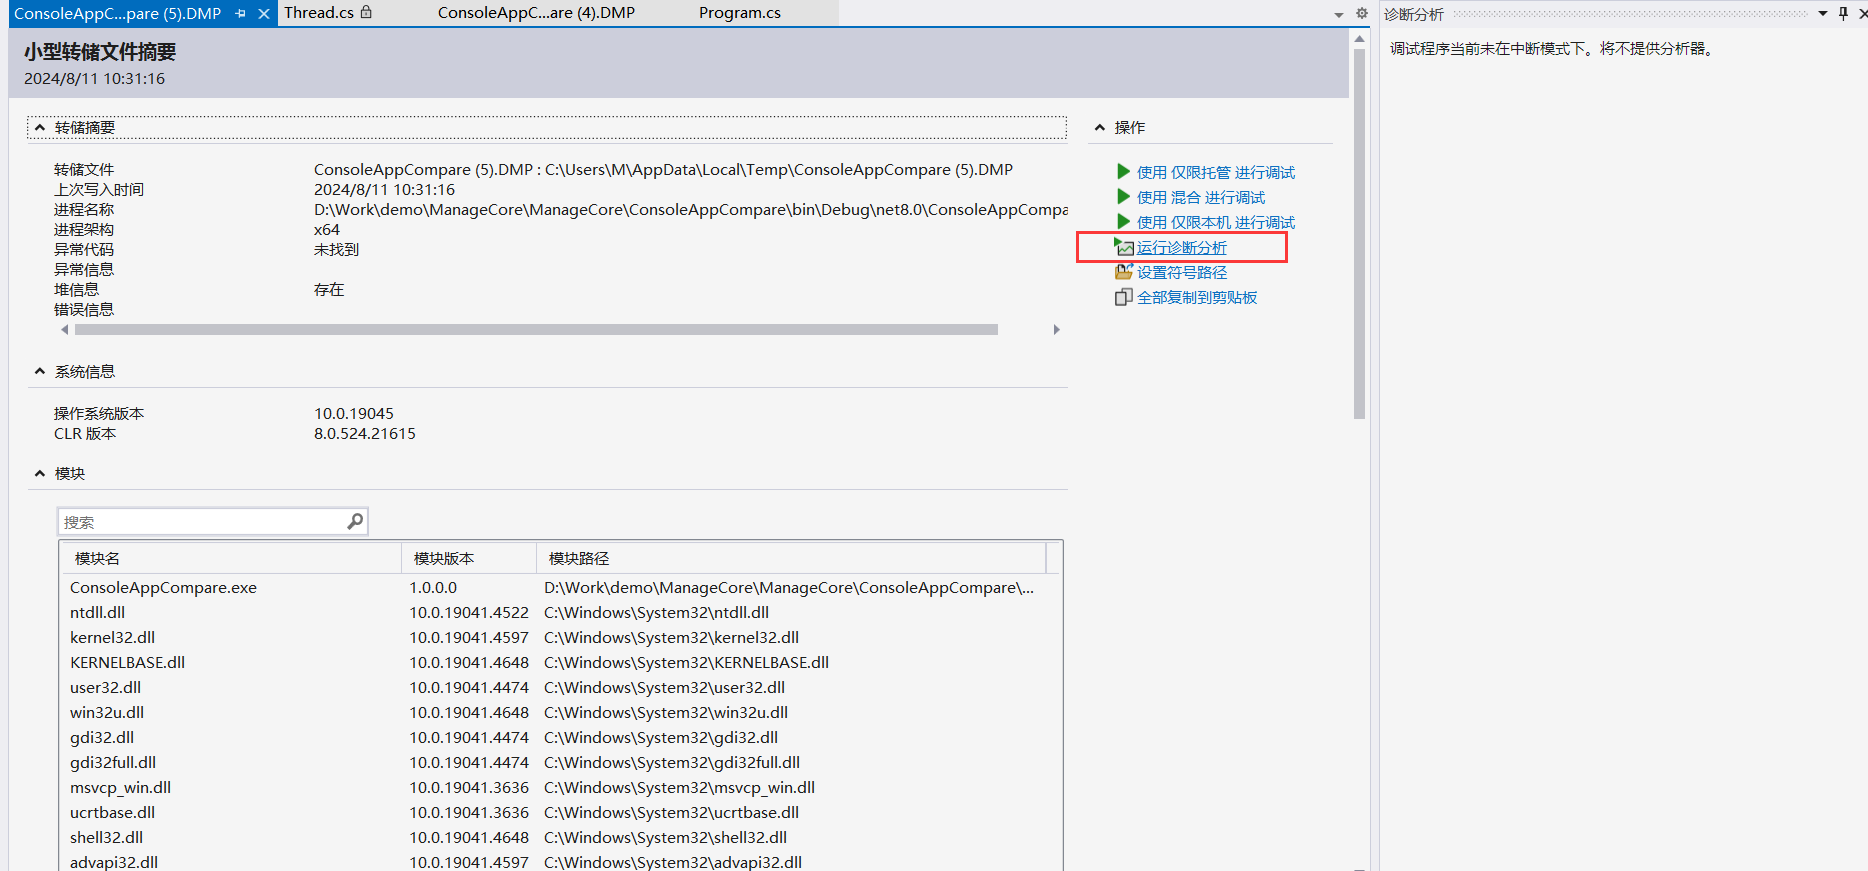Click the dump summary horizontal scrollbar thumb

coord(536,329)
